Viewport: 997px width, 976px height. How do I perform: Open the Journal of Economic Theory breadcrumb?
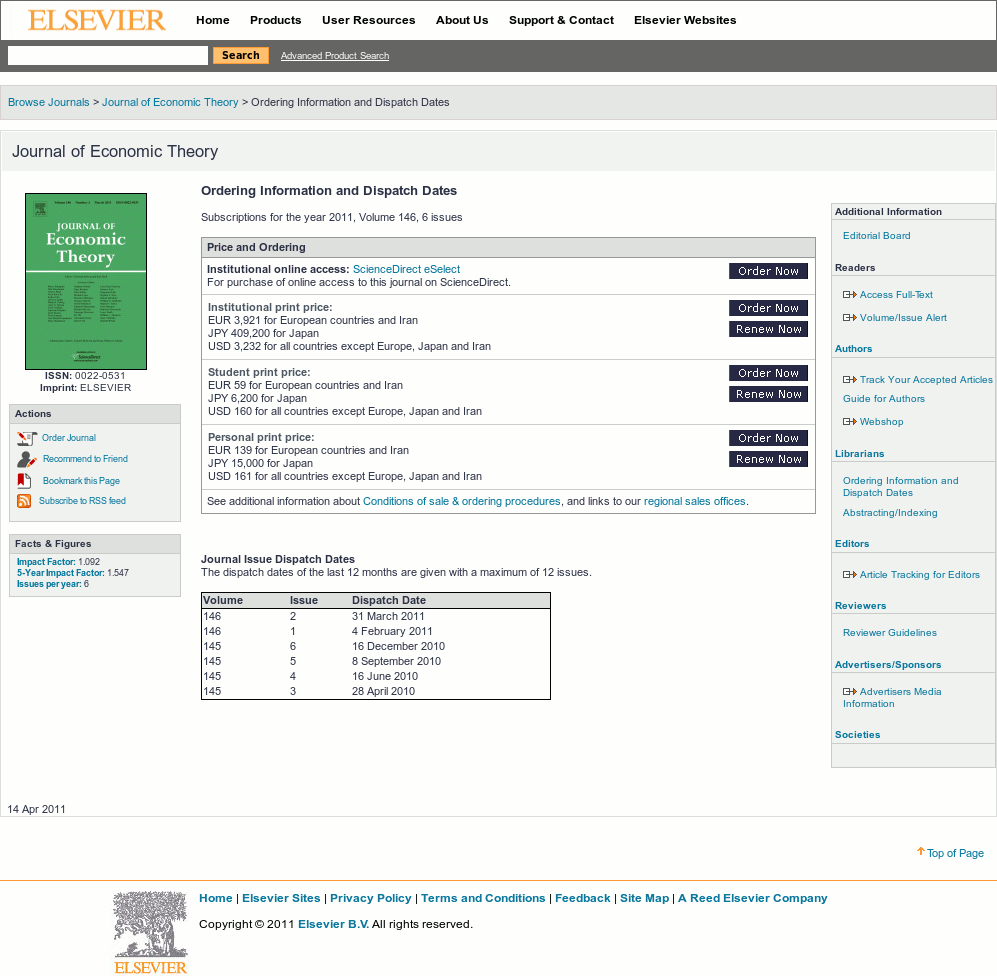pos(170,102)
